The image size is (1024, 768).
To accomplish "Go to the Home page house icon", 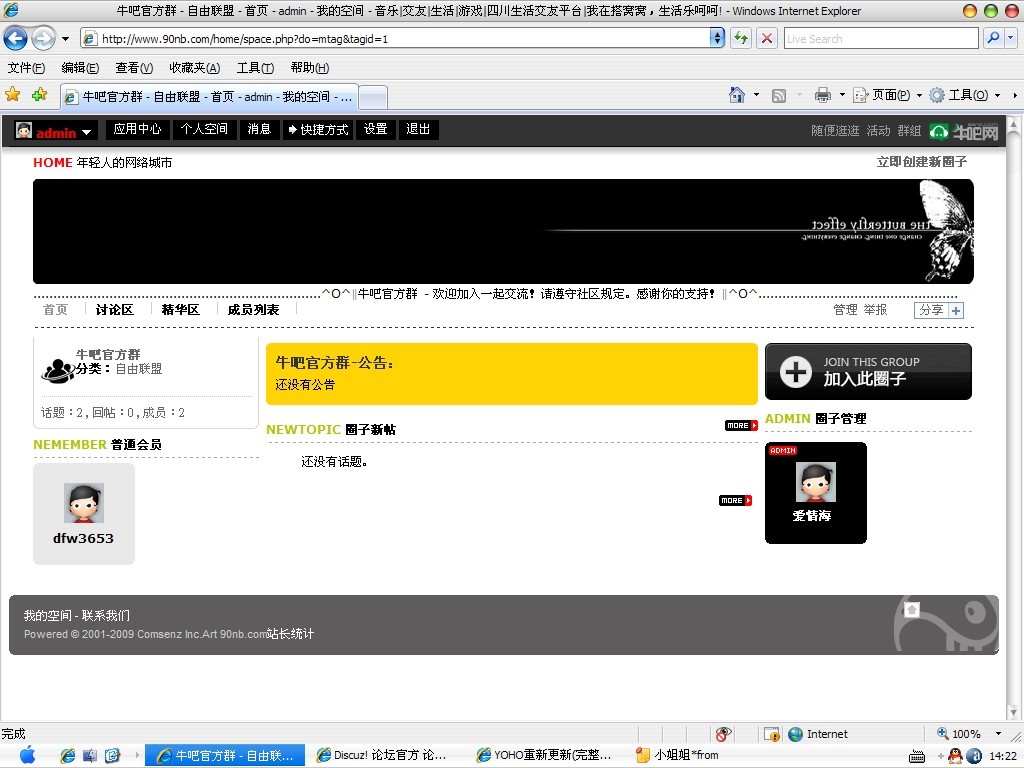I will [x=737, y=95].
